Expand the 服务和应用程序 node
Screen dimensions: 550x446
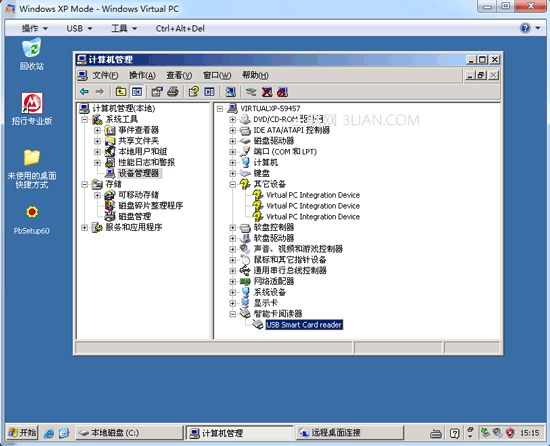coord(85,228)
